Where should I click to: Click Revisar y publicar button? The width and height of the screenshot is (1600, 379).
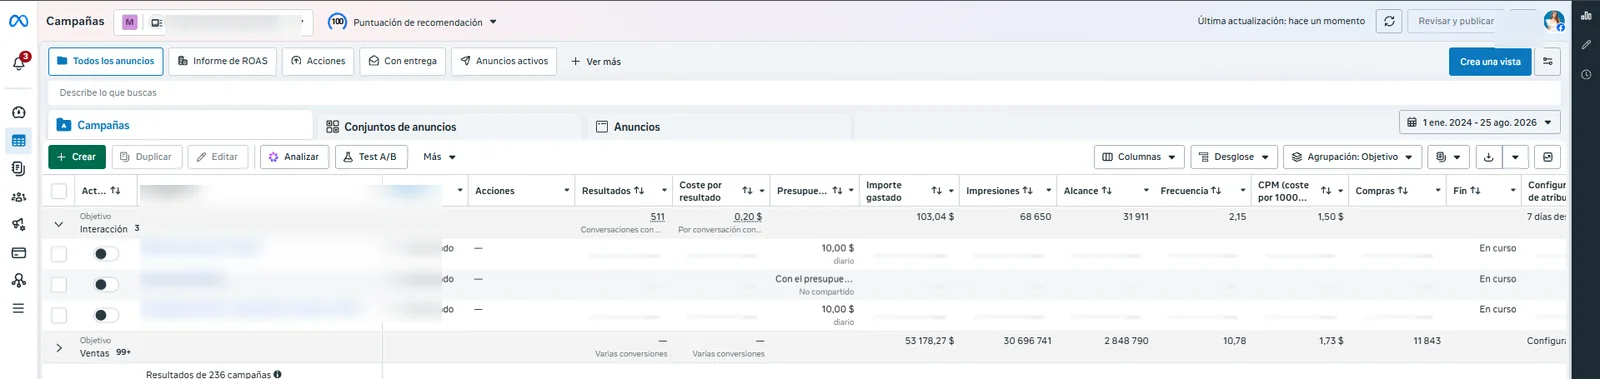click(x=1456, y=21)
